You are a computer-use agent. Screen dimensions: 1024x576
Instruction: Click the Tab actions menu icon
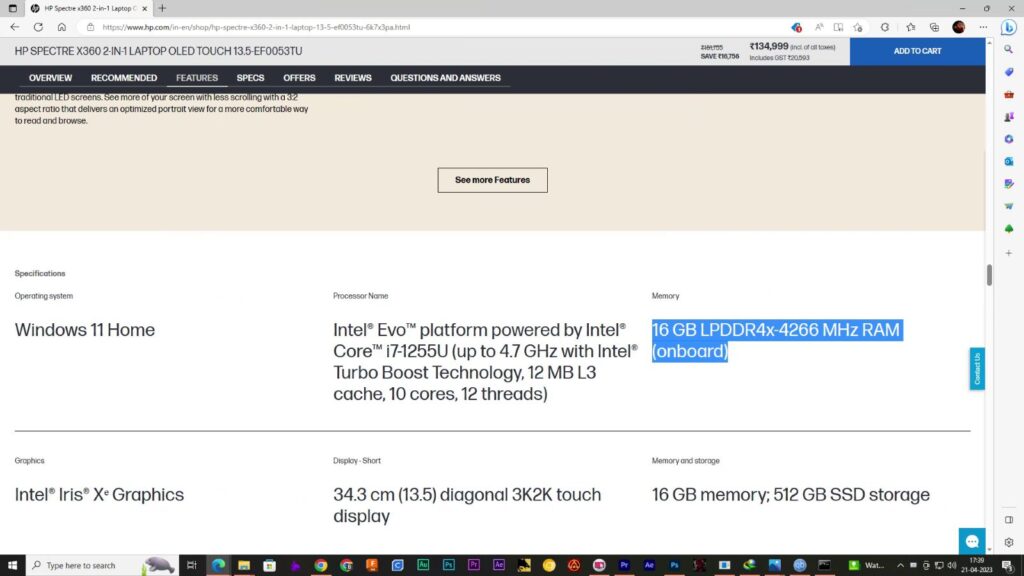12,8
